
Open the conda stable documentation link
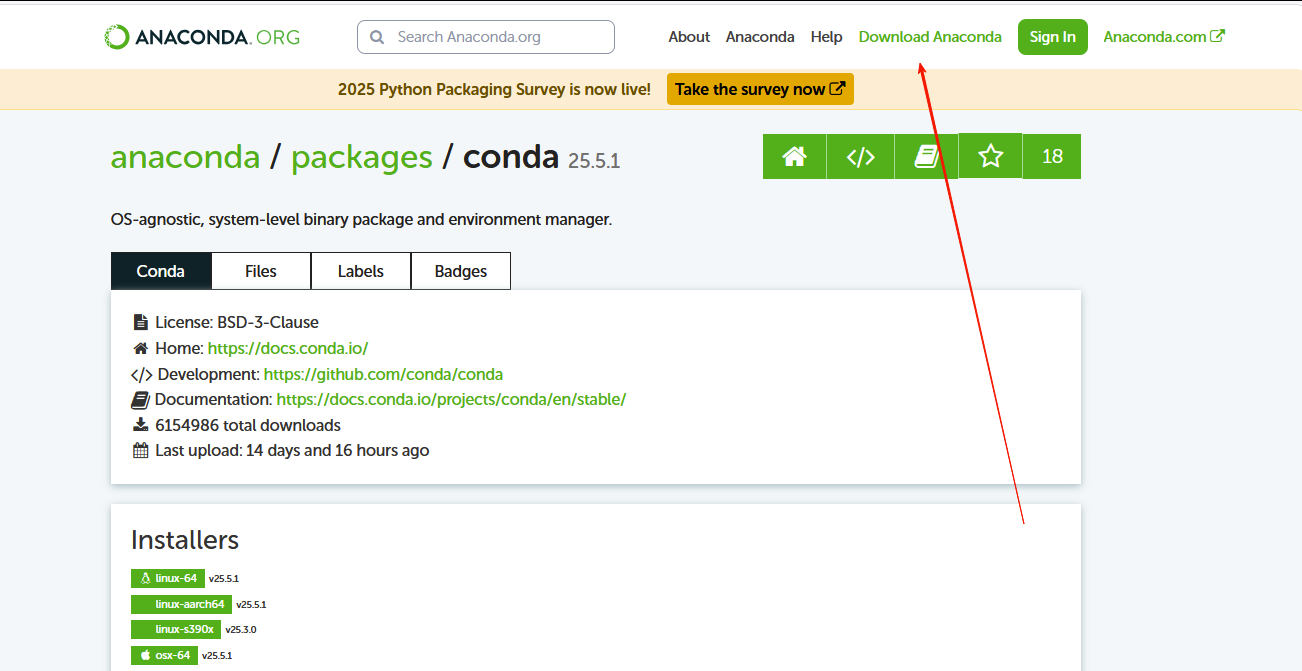coord(451,399)
